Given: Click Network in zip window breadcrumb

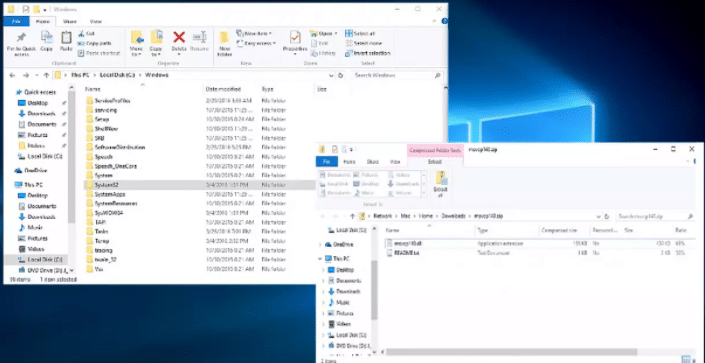Looking at the screenshot, I should pyautogui.click(x=382, y=216).
